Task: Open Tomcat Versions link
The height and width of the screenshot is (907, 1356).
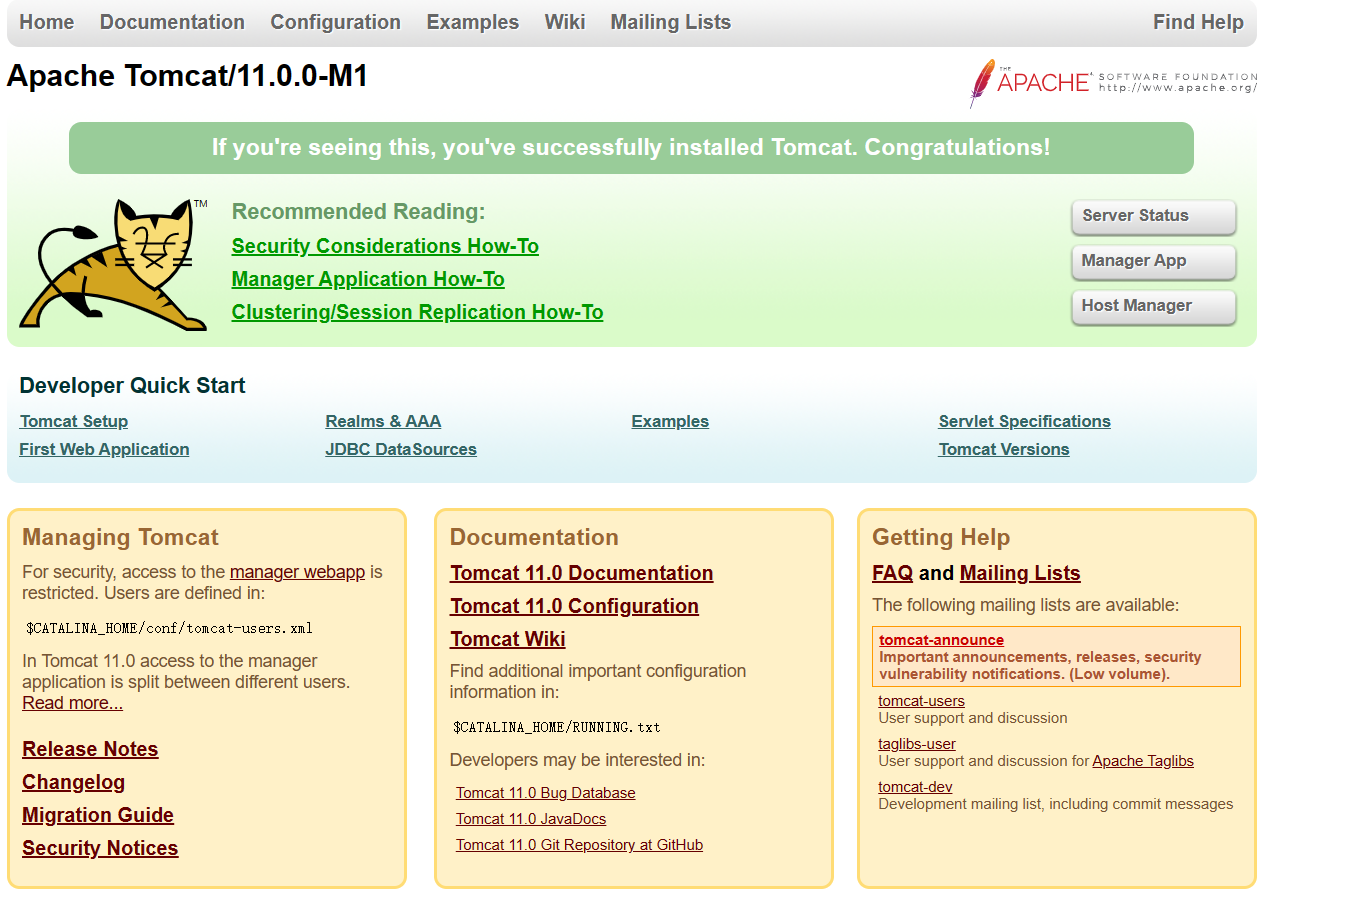Action: 1004,450
